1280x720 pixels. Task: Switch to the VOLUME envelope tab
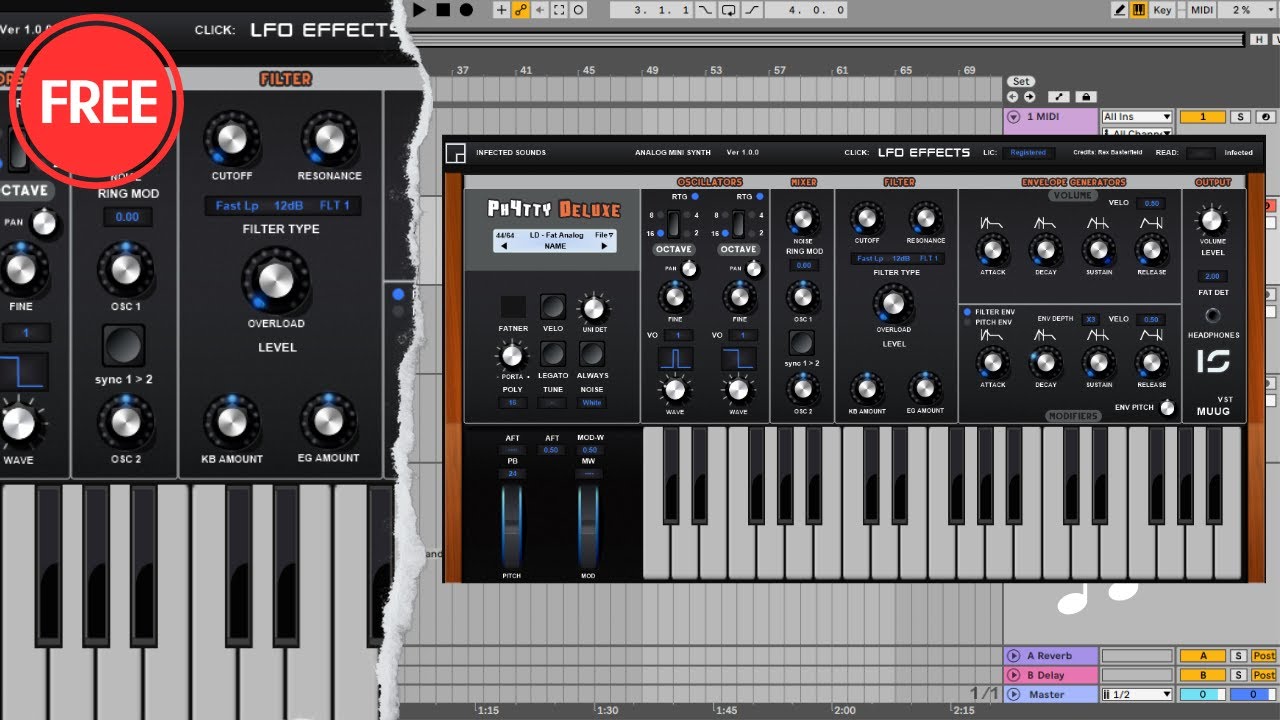tap(1071, 195)
